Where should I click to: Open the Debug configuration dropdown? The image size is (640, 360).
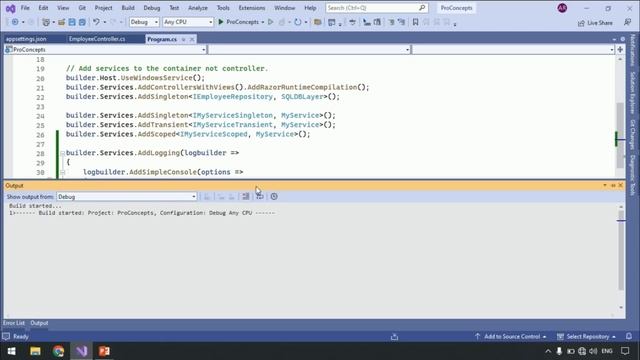tap(144, 22)
